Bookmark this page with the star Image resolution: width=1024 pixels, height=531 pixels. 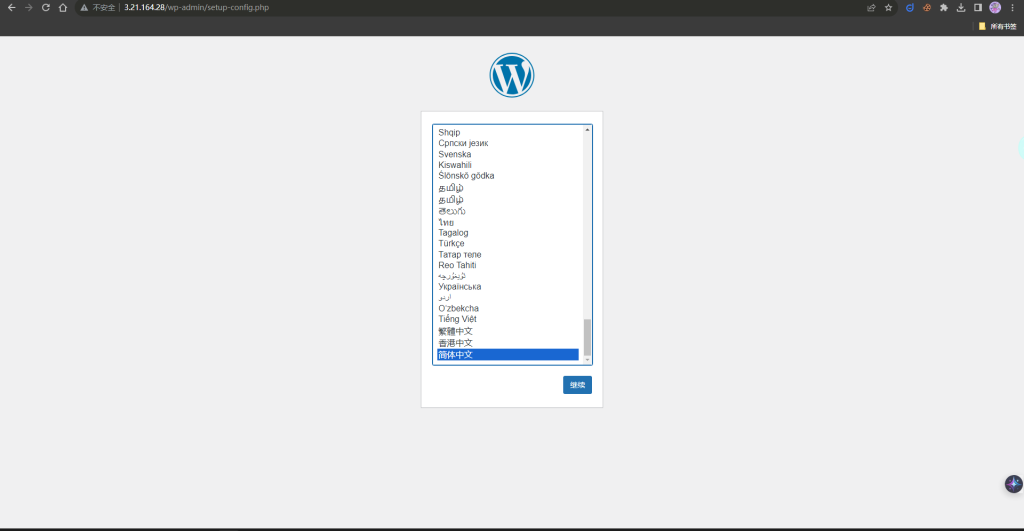coord(888,8)
